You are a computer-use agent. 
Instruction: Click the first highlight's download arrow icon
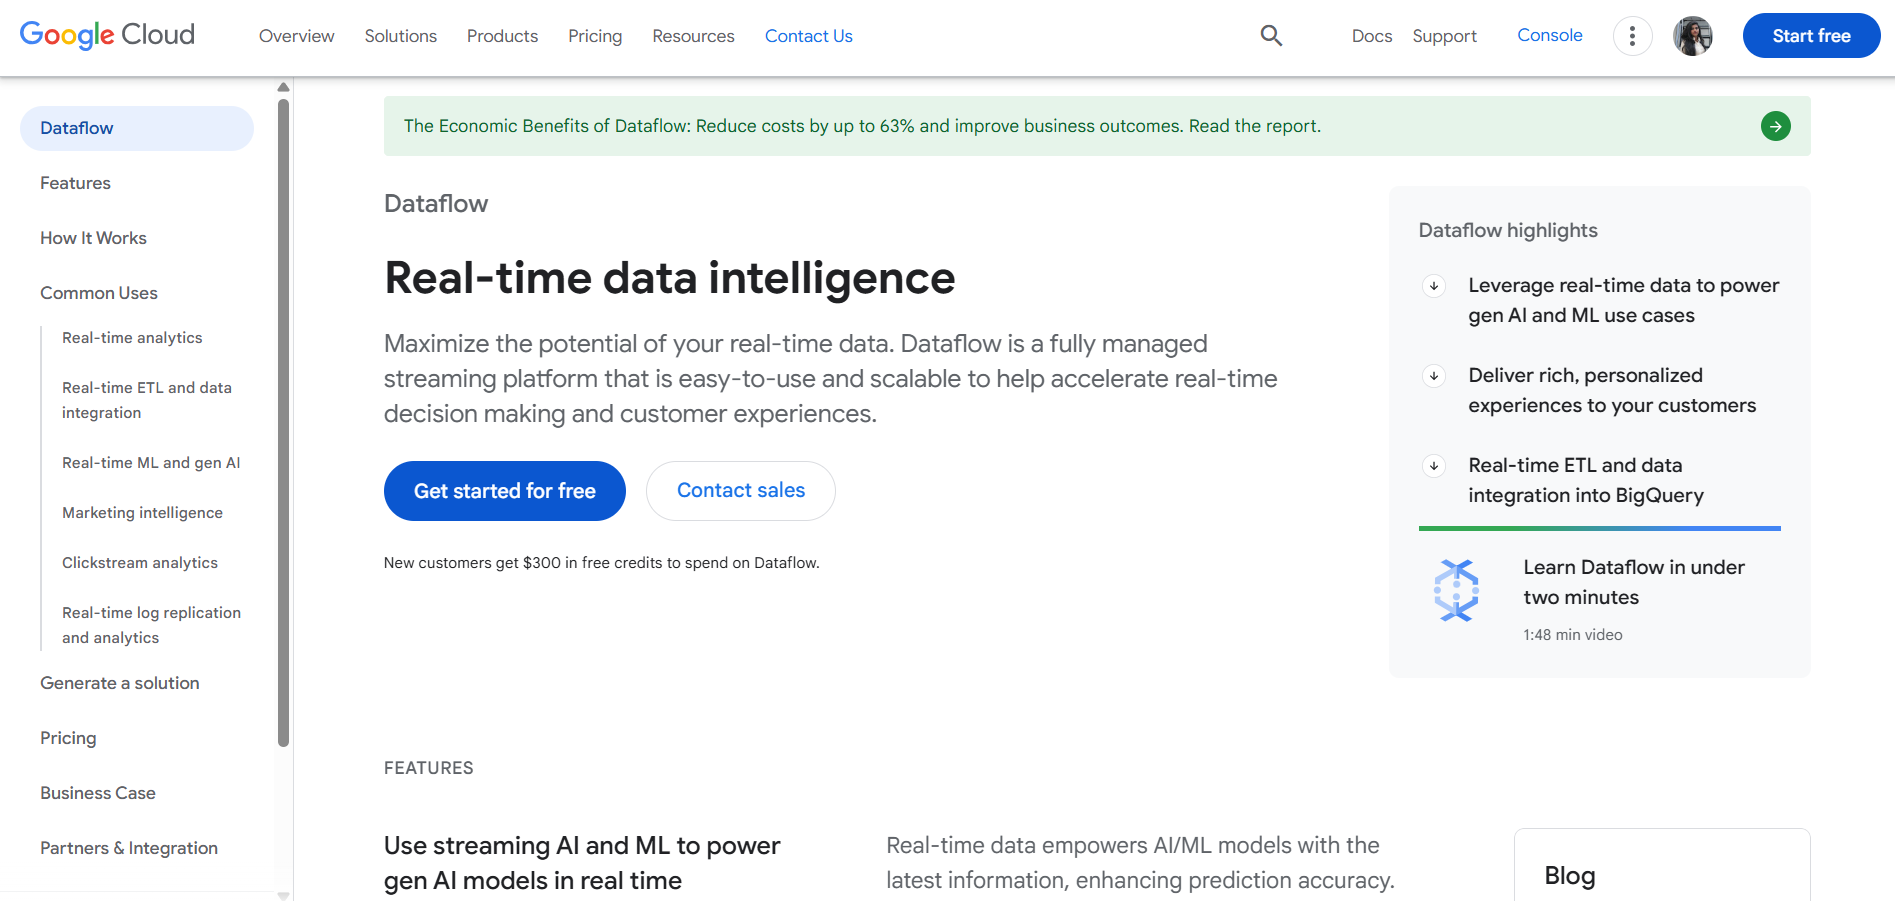[1433, 285]
